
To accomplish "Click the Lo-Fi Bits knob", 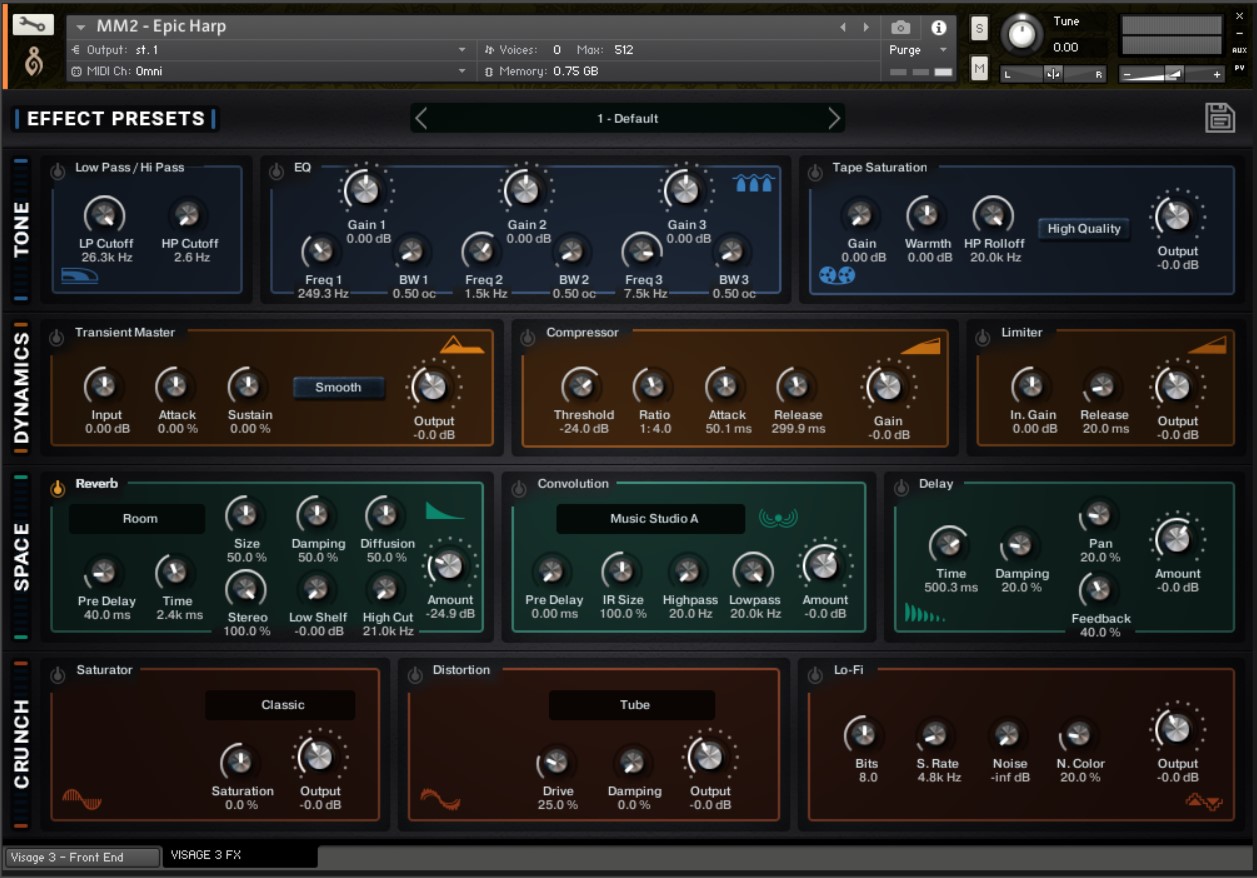I will (864, 734).
